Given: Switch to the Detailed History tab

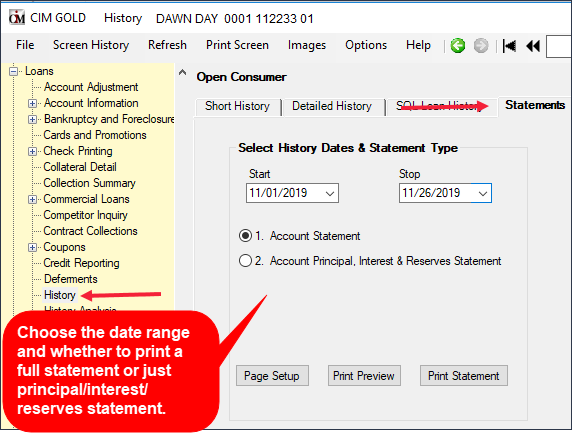Looking at the screenshot, I should pyautogui.click(x=332, y=106).
